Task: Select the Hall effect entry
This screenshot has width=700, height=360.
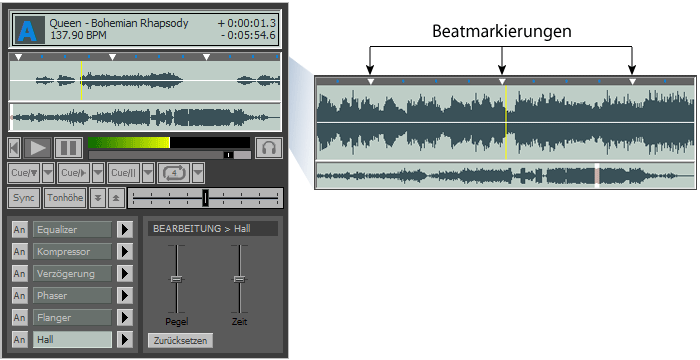Action: [x=72, y=339]
